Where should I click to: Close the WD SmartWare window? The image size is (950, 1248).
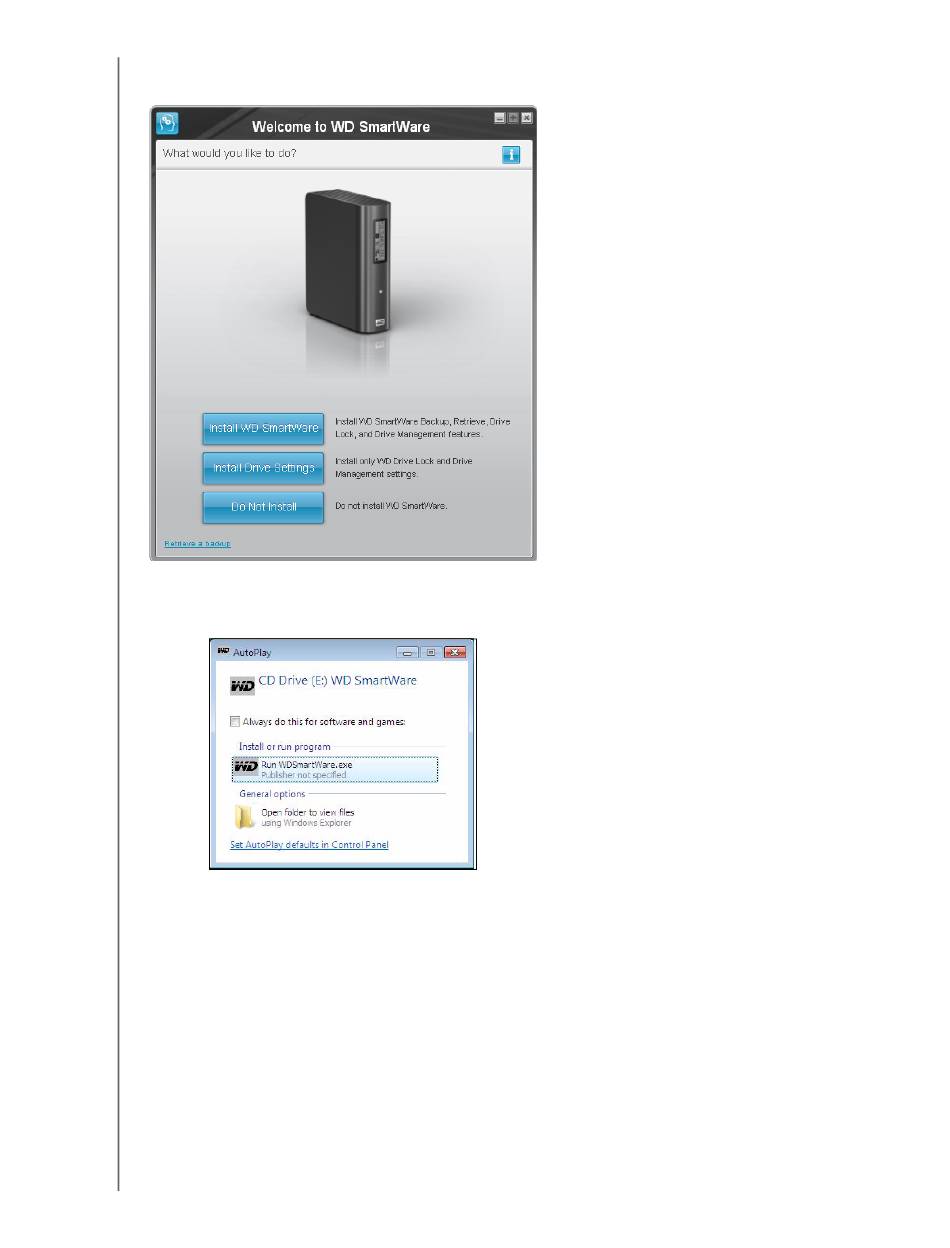tap(527, 118)
